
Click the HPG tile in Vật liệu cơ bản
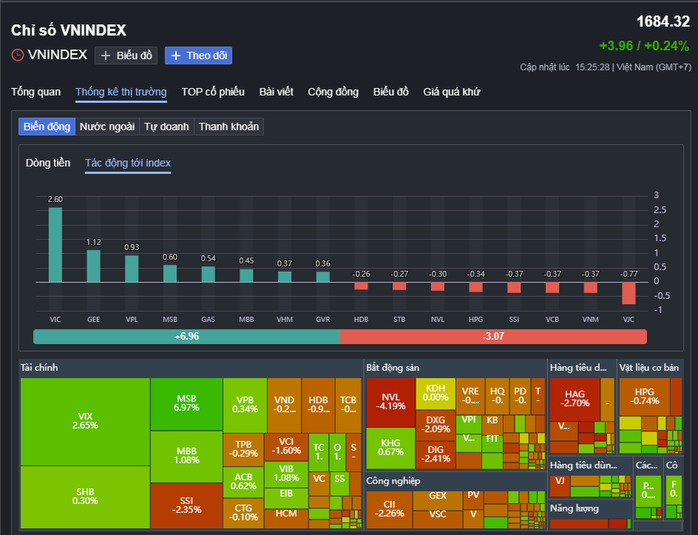coord(645,396)
